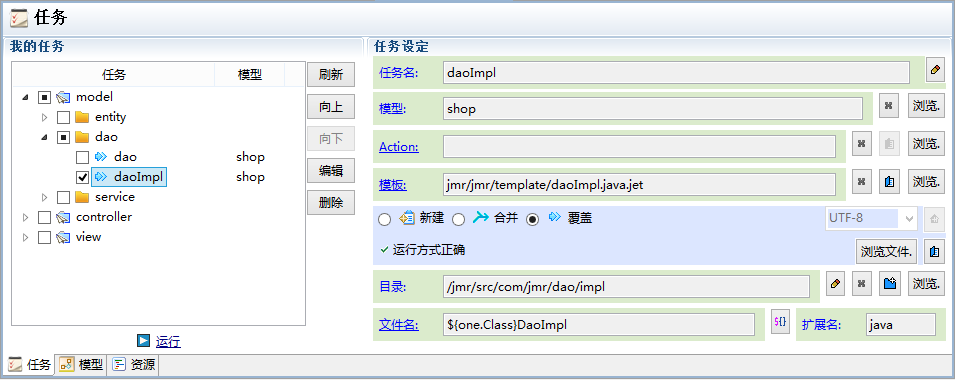Clear the 模型 field with its X icon
The image size is (955, 380).
click(x=889, y=106)
